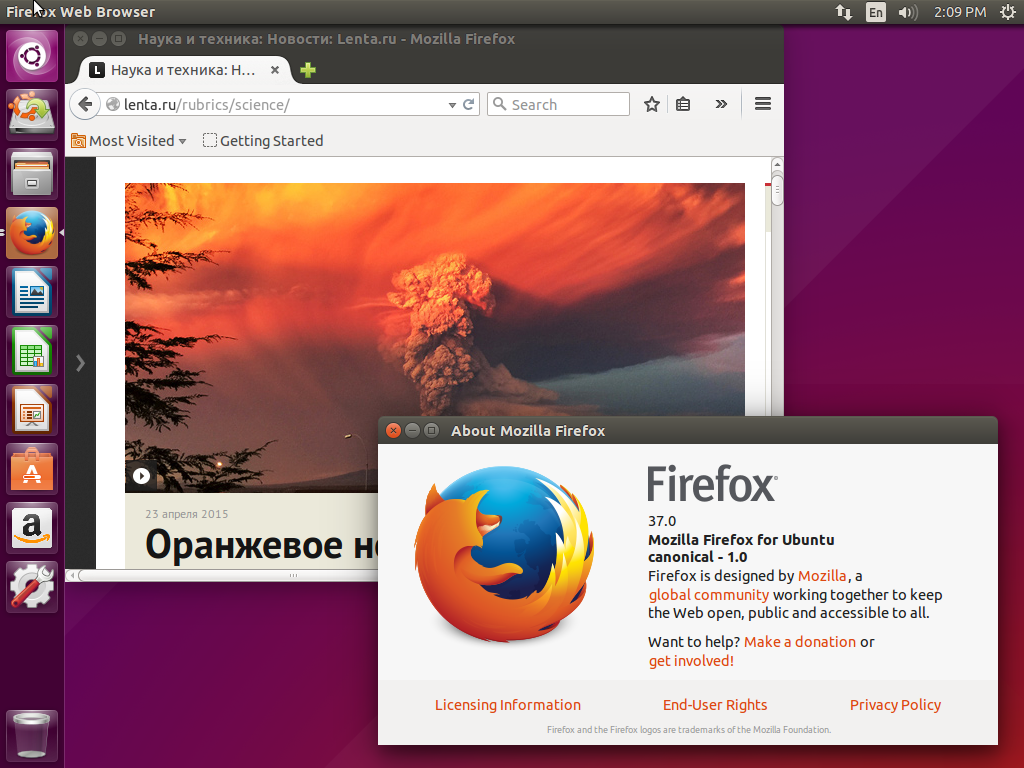Bookmark this page with the star icon

[x=651, y=104]
